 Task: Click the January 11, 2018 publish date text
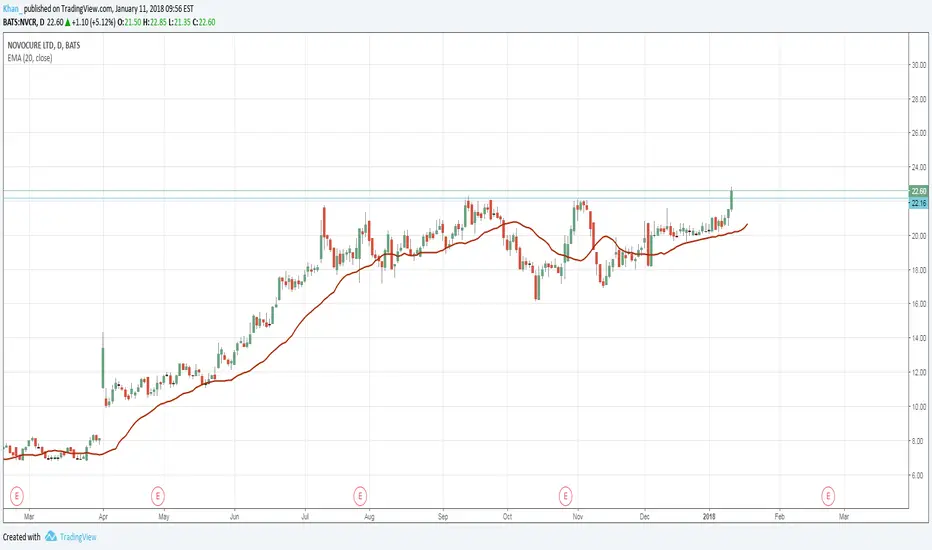[x=140, y=9]
